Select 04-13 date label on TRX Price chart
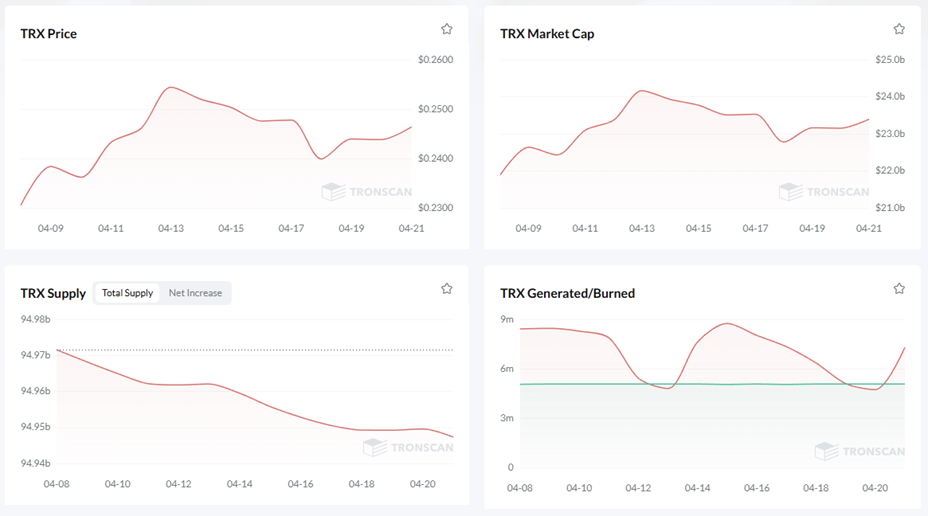This screenshot has width=928, height=516. coord(171,228)
